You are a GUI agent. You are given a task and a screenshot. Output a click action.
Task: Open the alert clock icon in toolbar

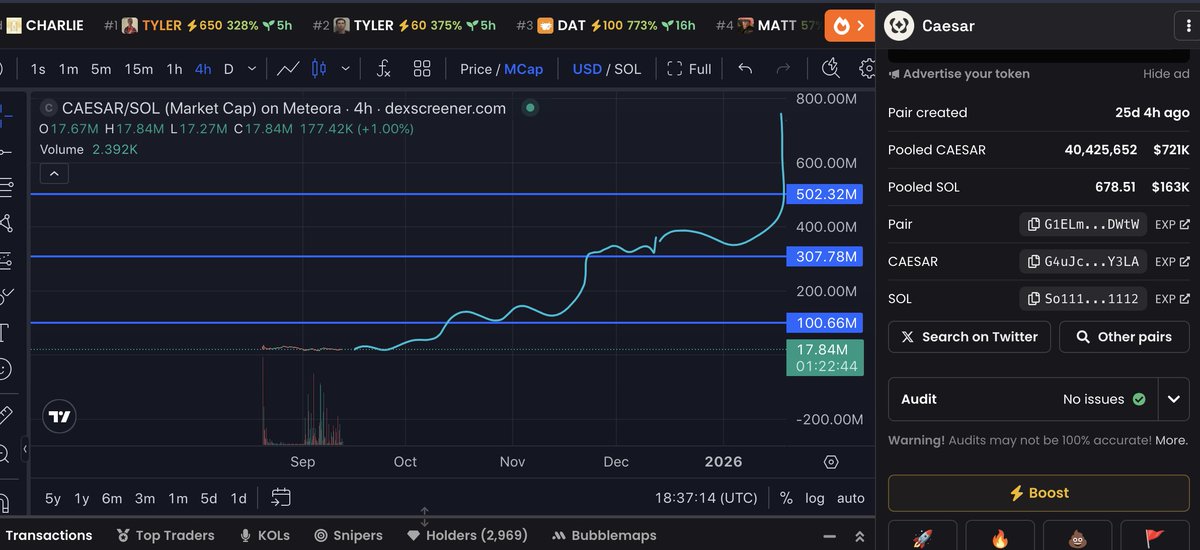[x=830, y=68]
